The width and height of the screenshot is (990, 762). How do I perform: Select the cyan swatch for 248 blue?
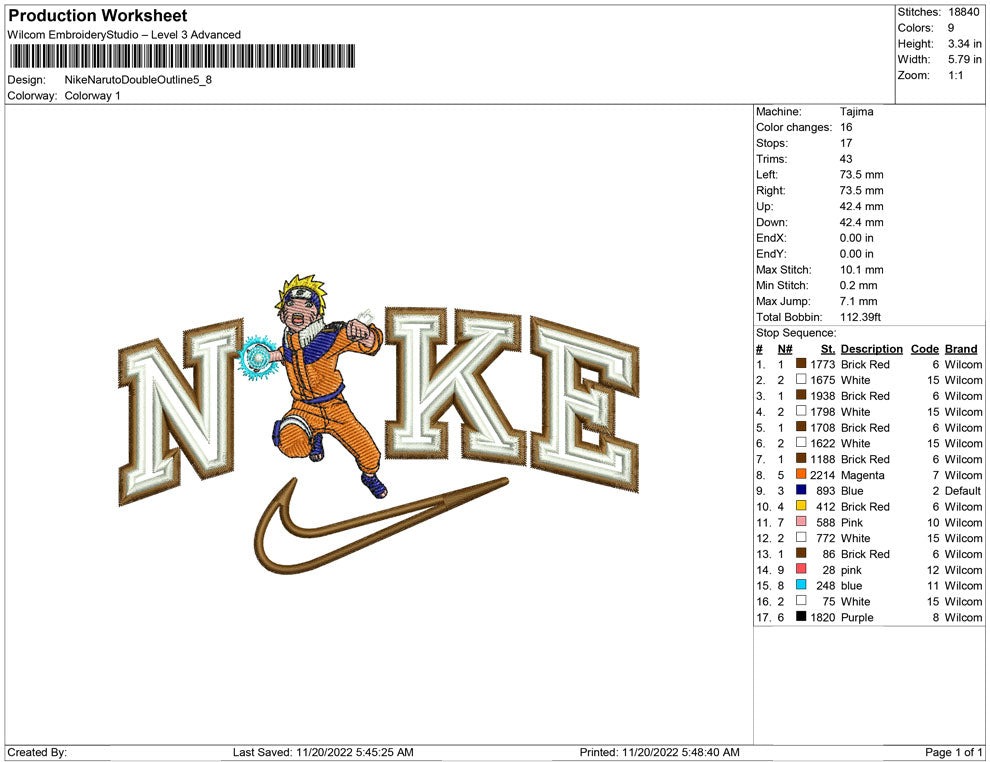click(x=801, y=585)
